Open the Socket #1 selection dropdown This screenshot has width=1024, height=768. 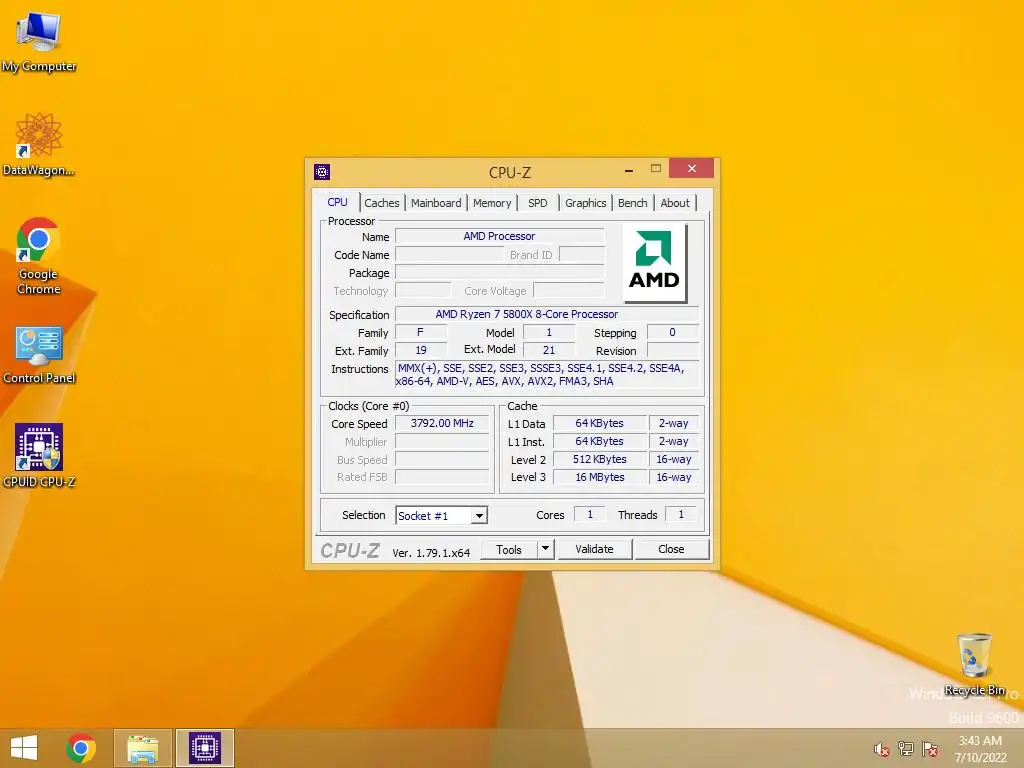[441, 516]
